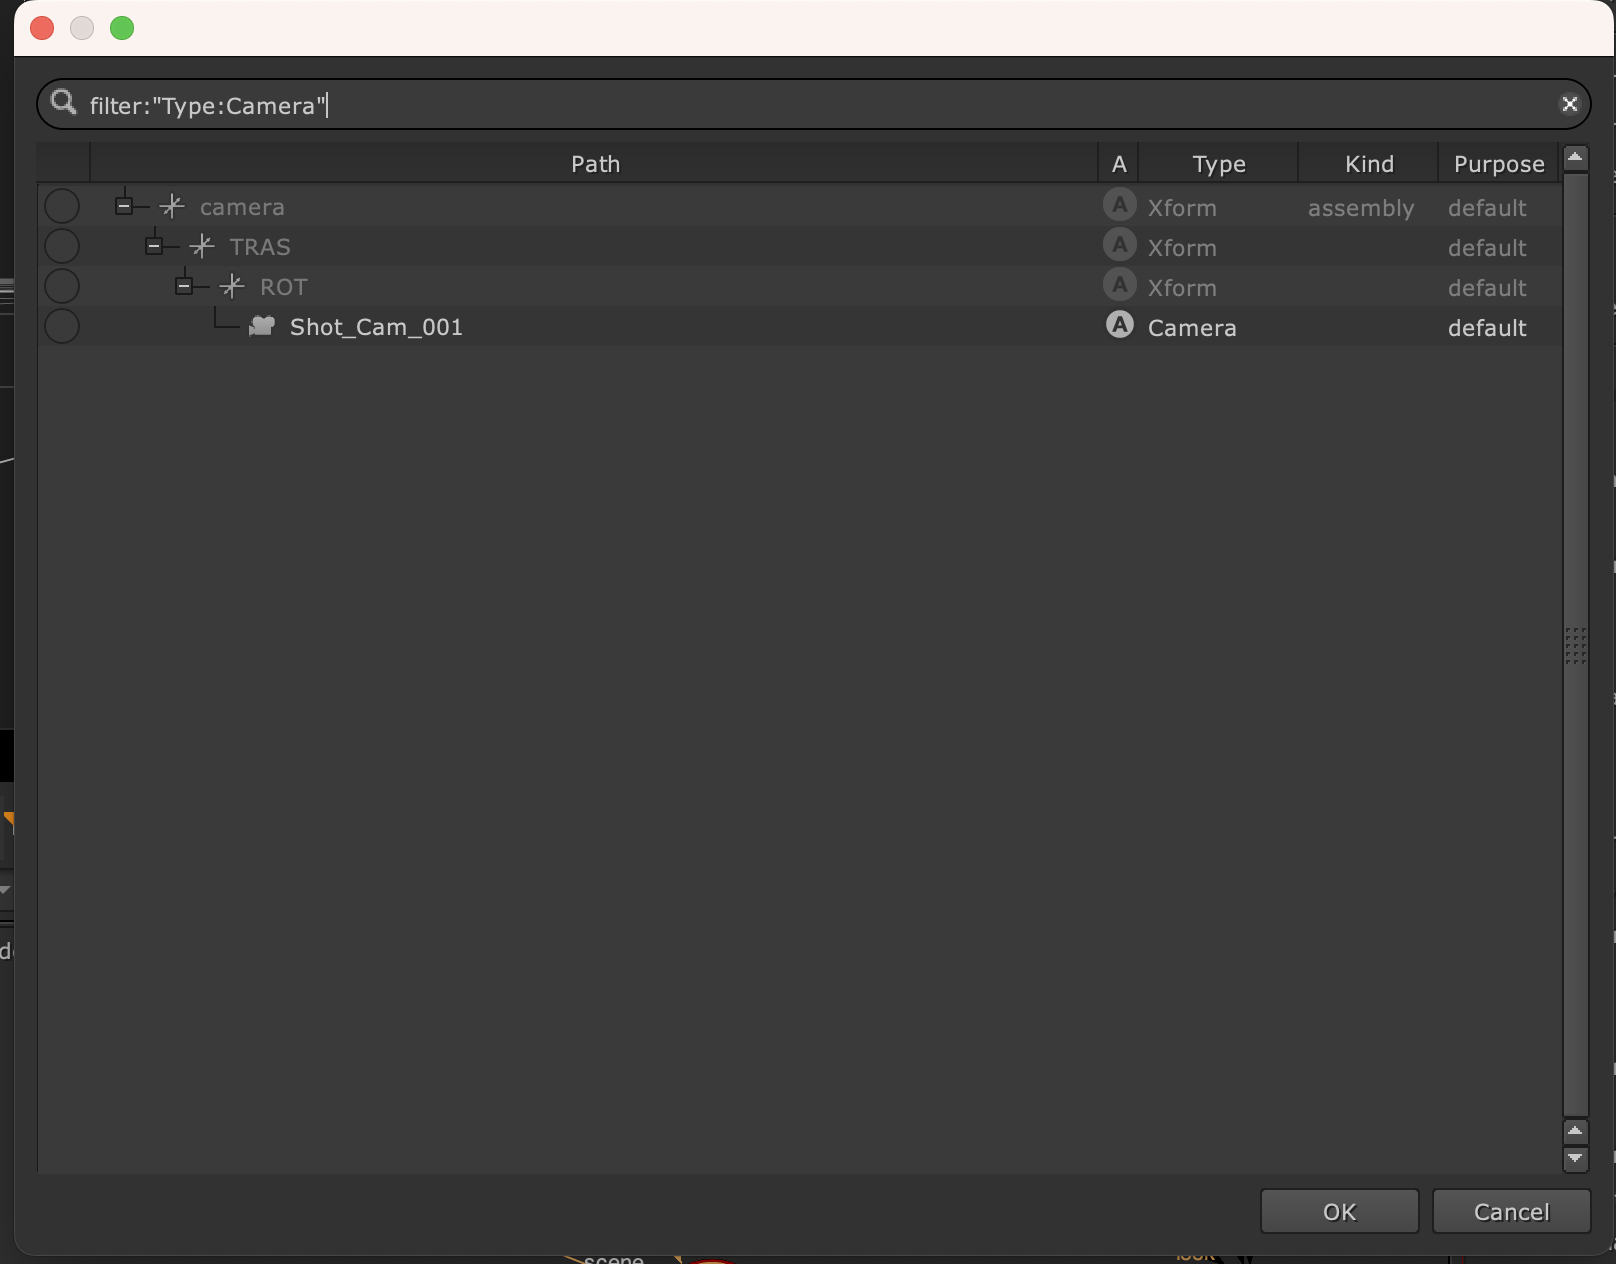Toggle the selection circle for camera row
The image size is (1616, 1264).
pyautogui.click(x=62, y=207)
